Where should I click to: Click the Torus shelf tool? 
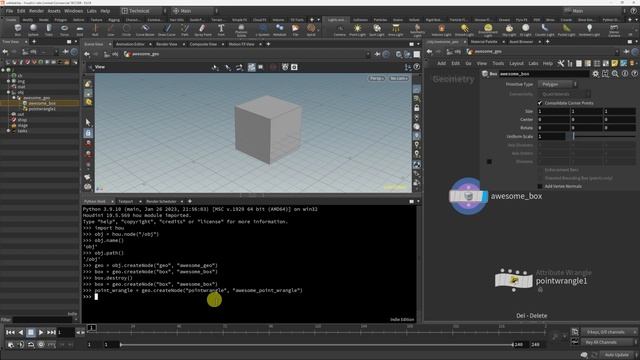click(x=64, y=30)
